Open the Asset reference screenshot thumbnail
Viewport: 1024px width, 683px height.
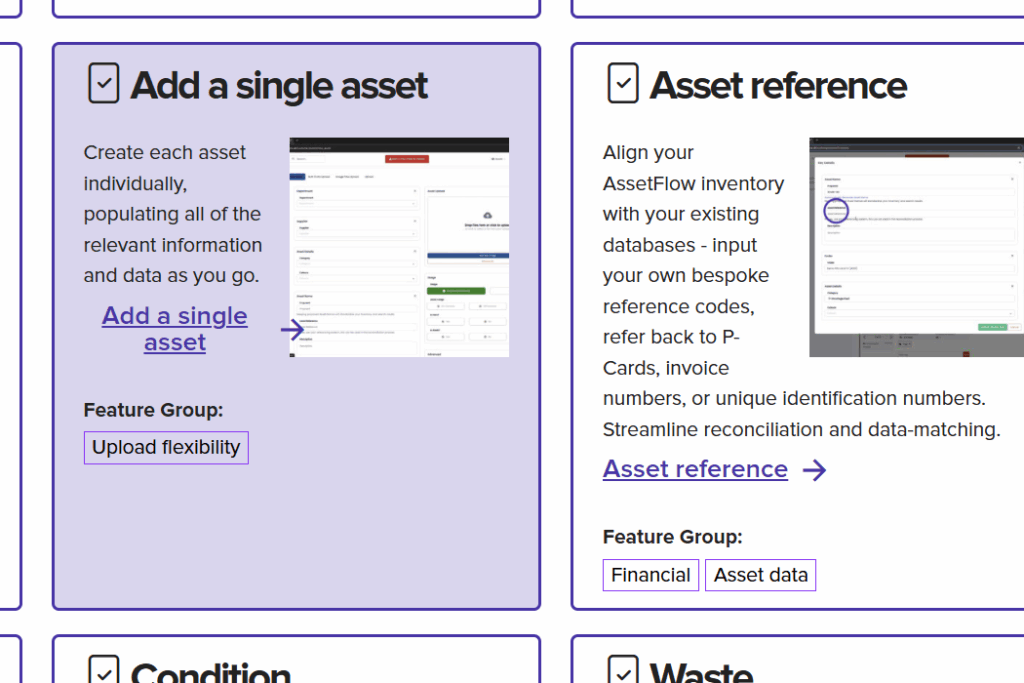point(916,247)
